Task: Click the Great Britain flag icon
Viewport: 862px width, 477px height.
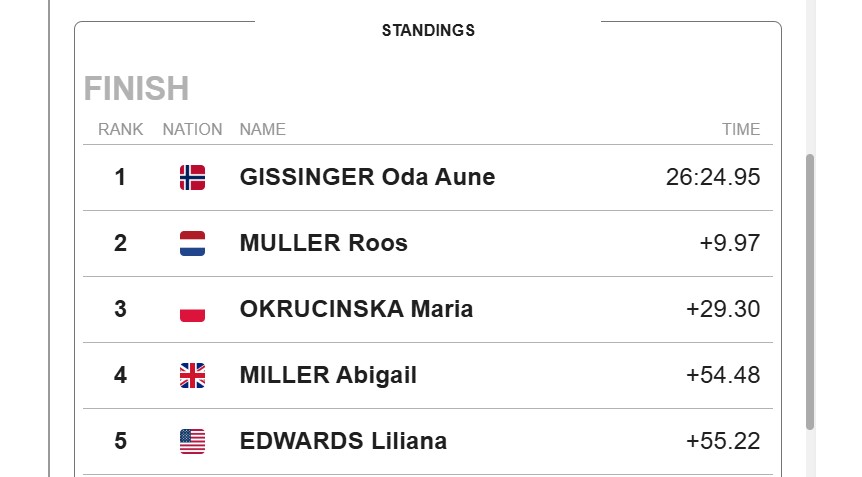Action: [x=192, y=375]
